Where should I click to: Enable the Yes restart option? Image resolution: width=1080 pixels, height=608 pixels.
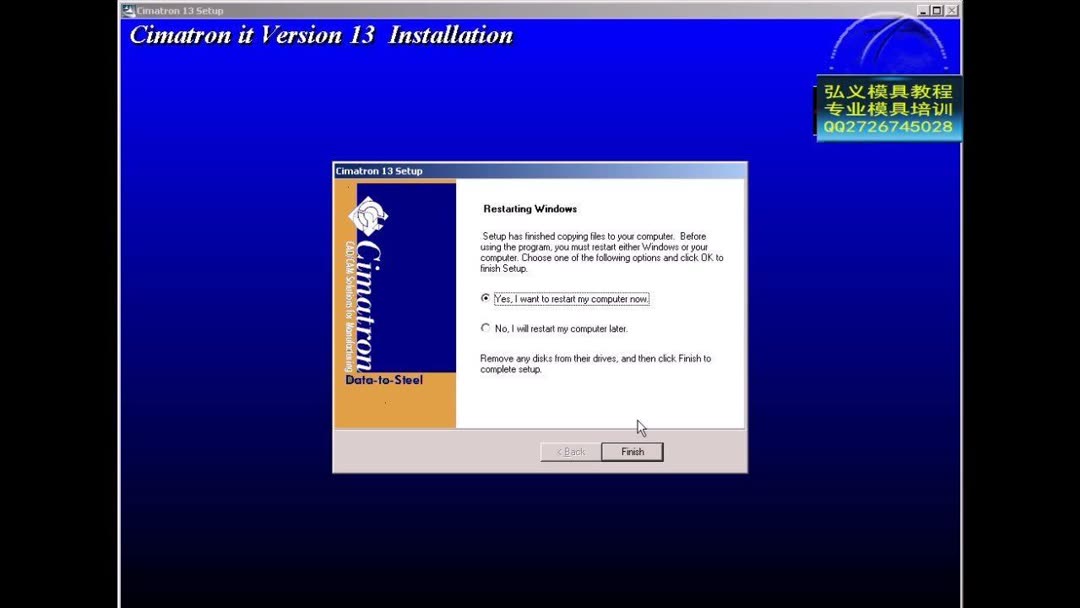486,298
